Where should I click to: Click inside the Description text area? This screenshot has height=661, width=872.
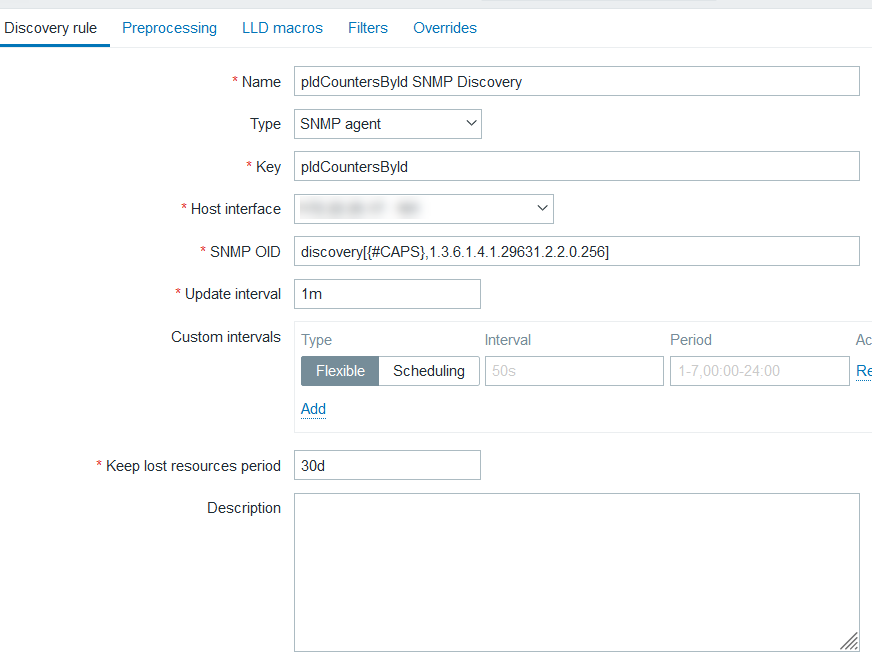pyautogui.click(x=576, y=572)
